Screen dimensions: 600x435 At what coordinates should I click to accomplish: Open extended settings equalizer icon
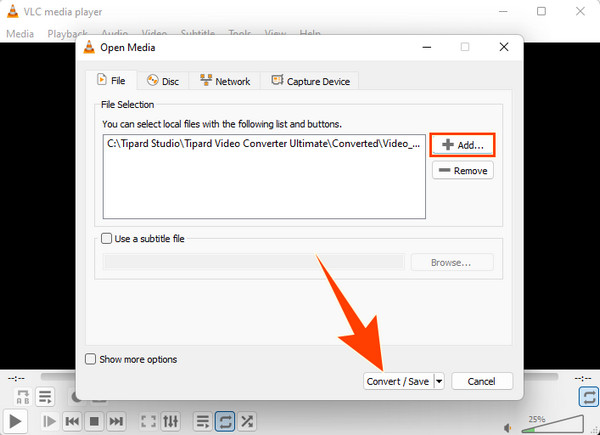pyautogui.click(x=170, y=421)
